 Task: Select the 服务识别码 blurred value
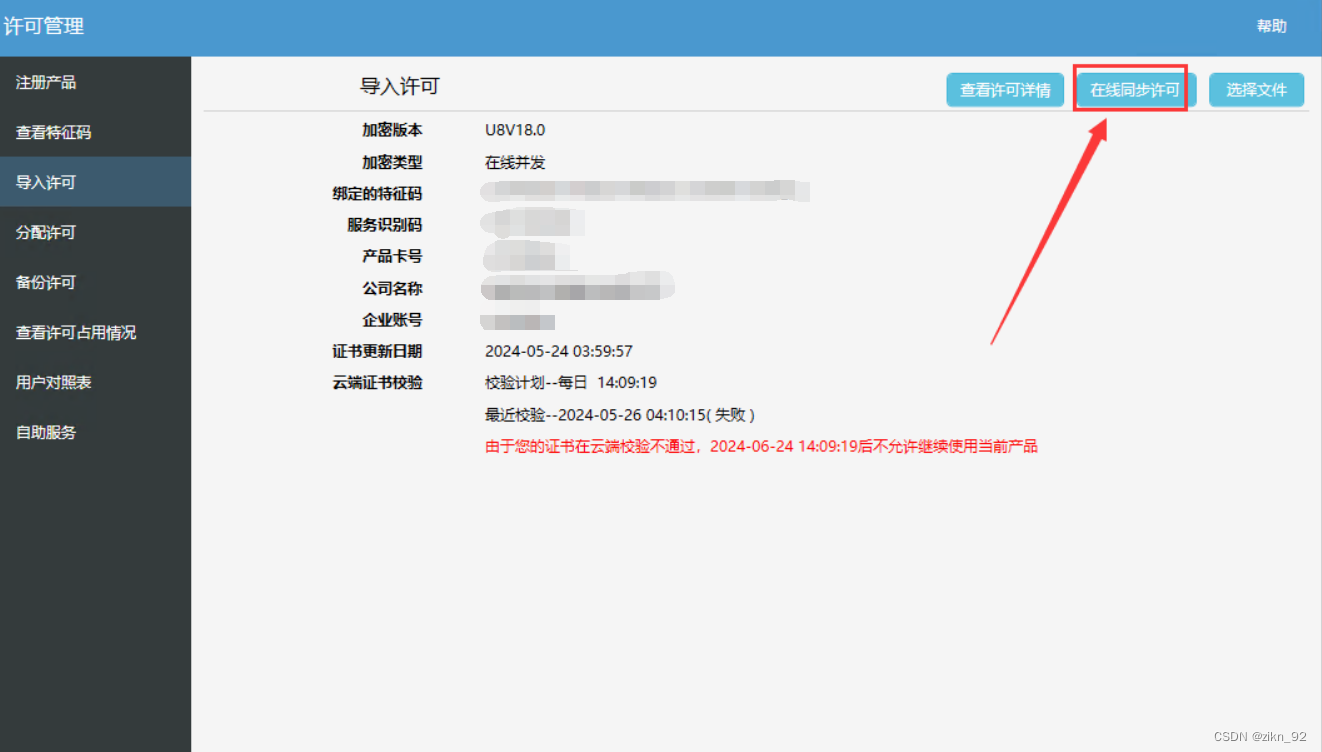pyautogui.click(x=530, y=223)
